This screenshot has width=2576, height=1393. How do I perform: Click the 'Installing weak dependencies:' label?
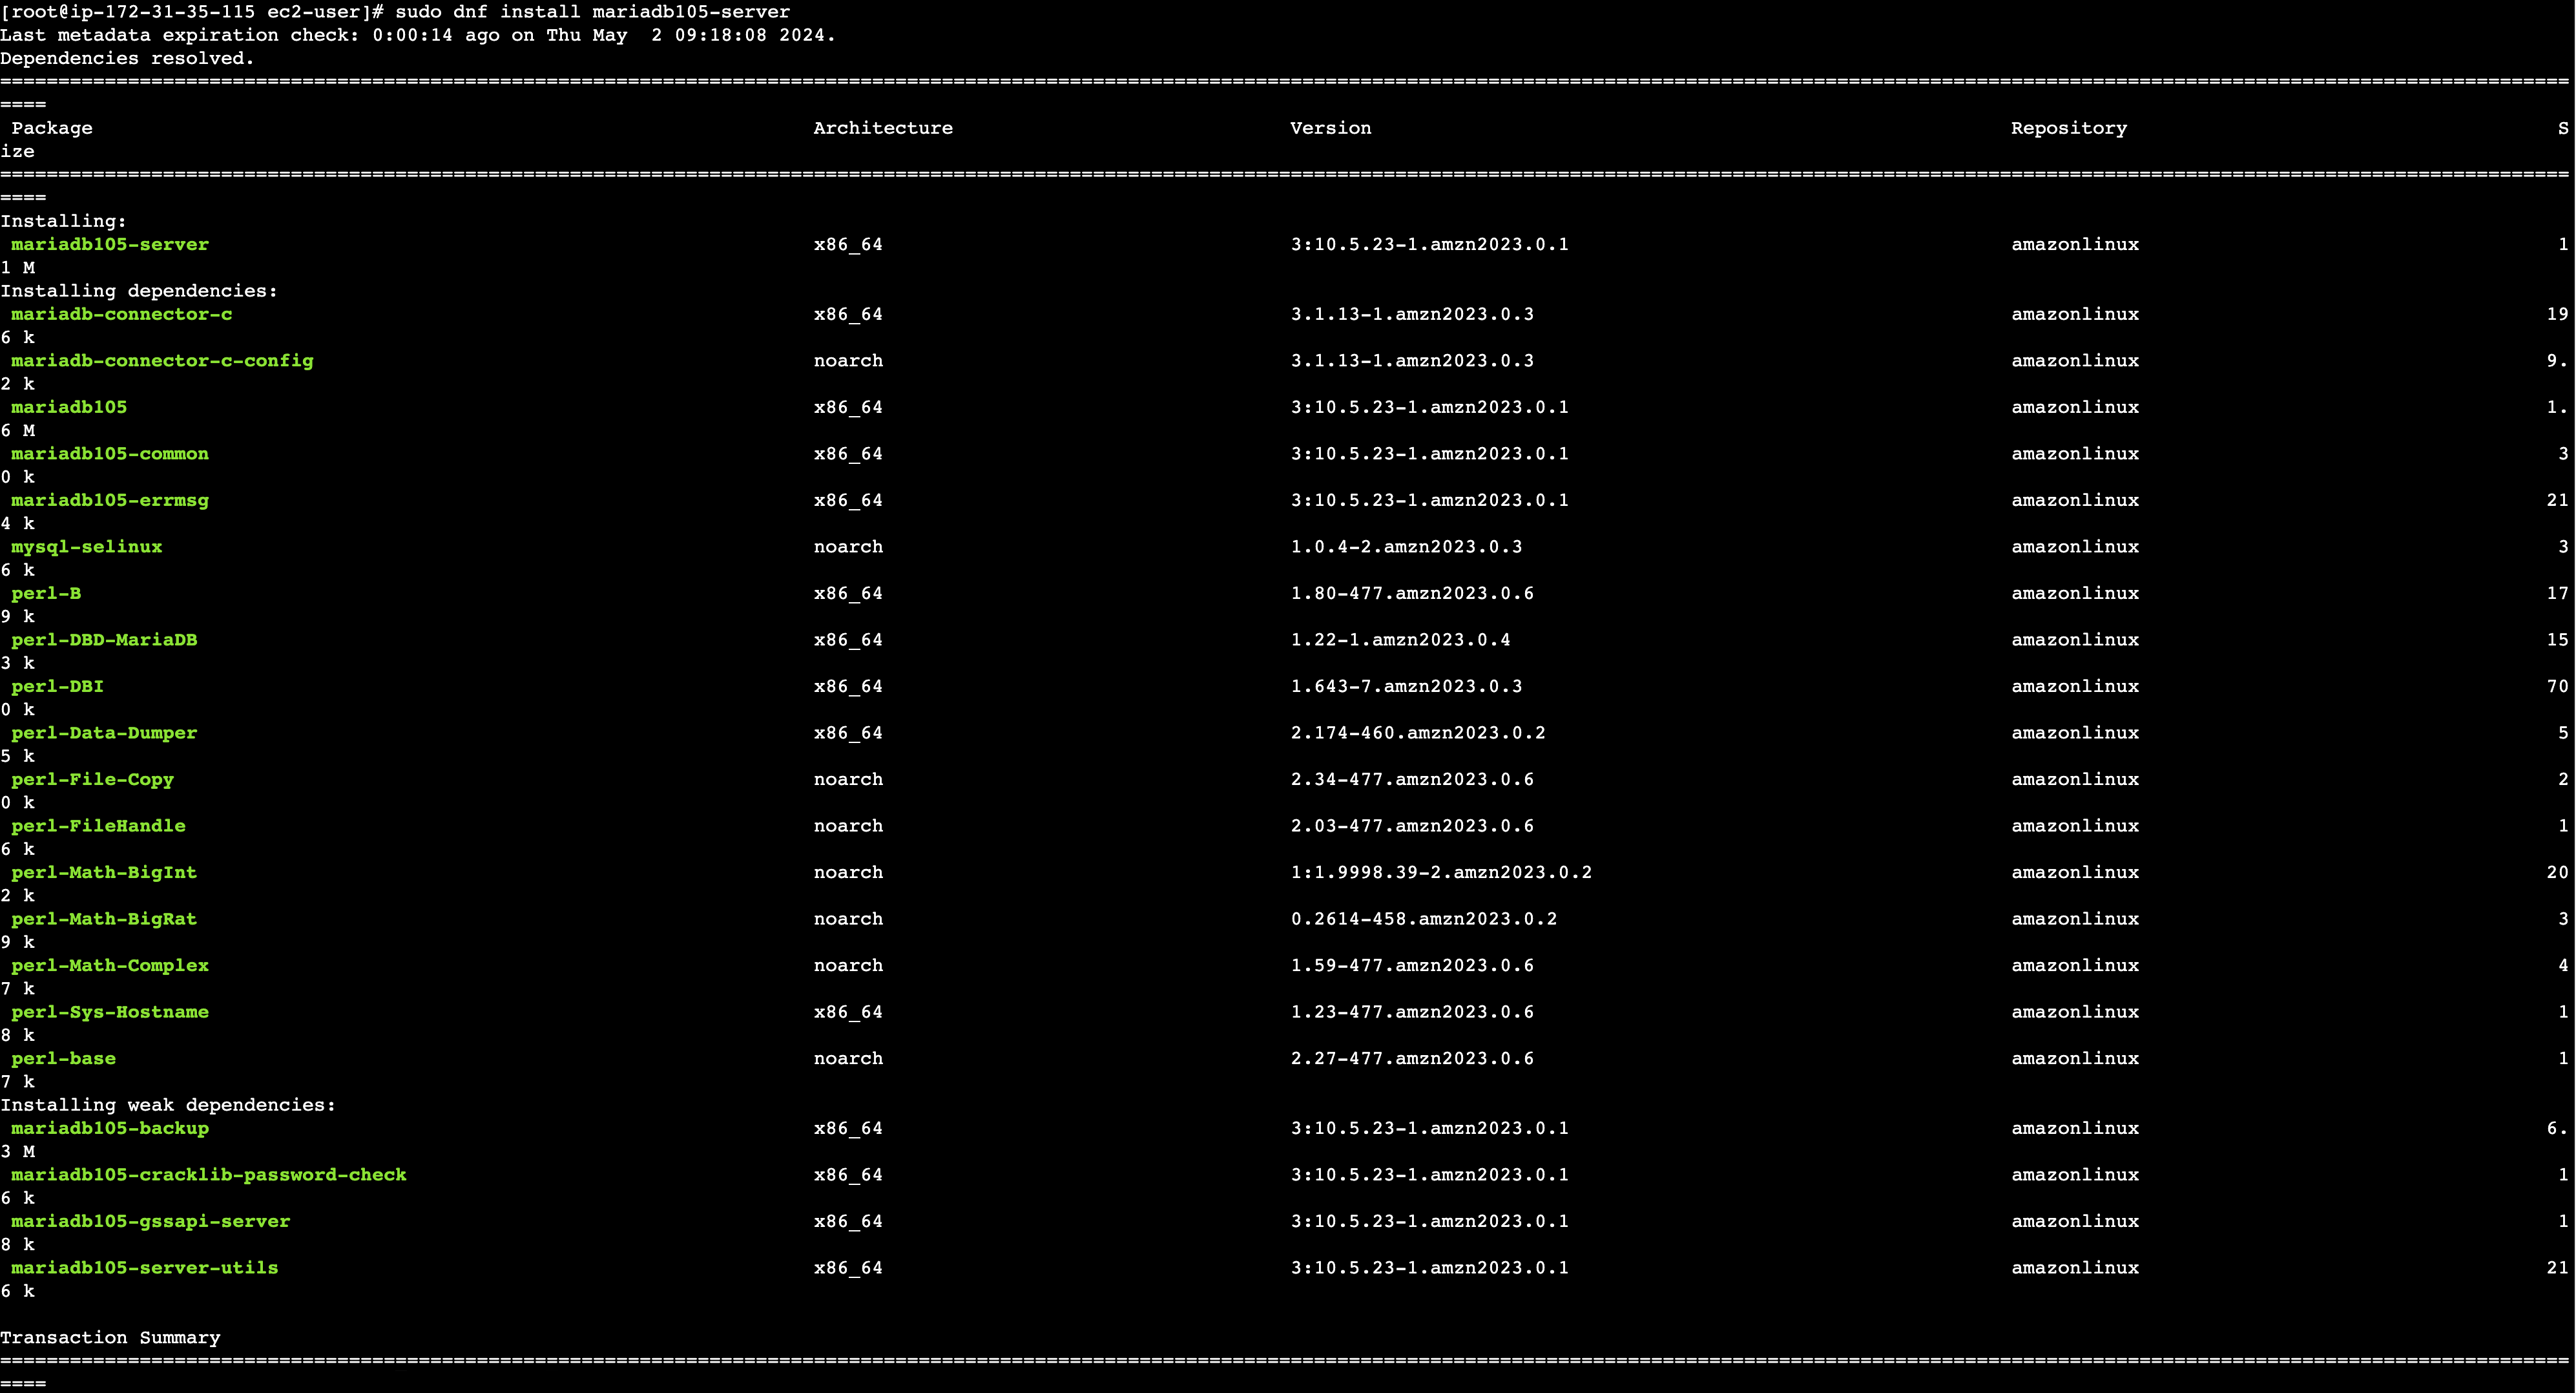pyautogui.click(x=168, y=1105)
